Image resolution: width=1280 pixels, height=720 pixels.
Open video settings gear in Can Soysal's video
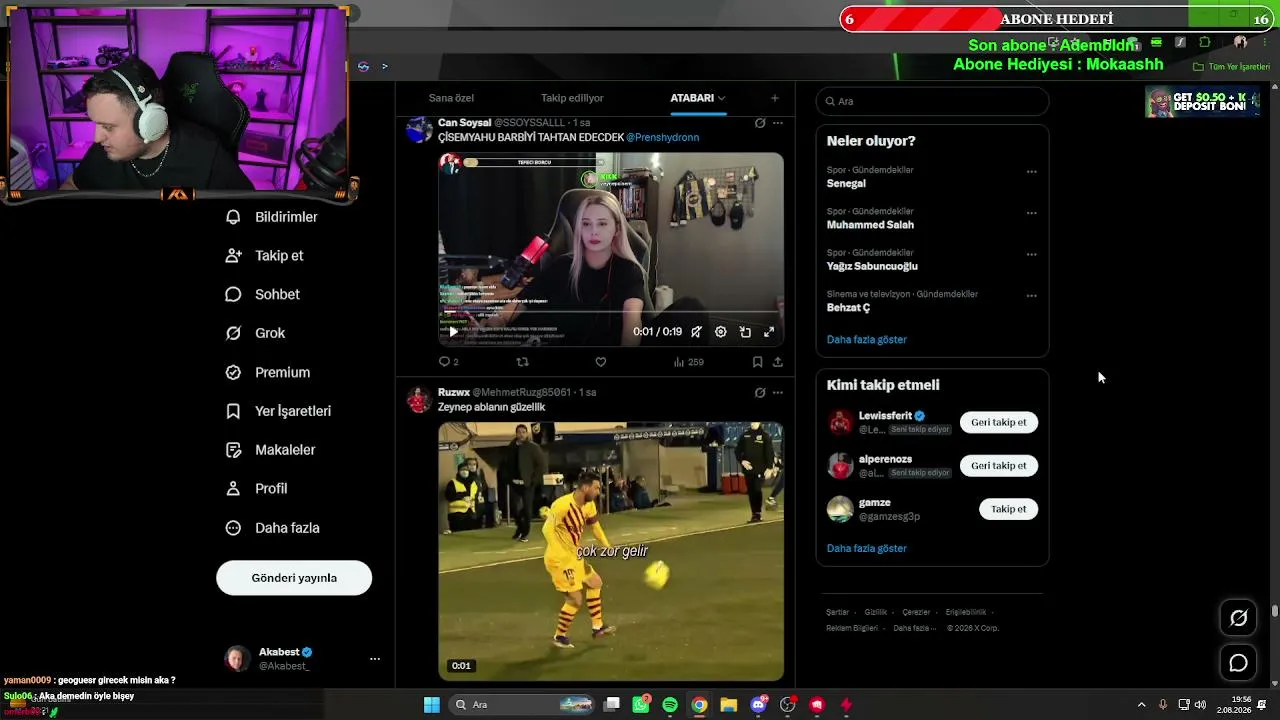[720, 332]
